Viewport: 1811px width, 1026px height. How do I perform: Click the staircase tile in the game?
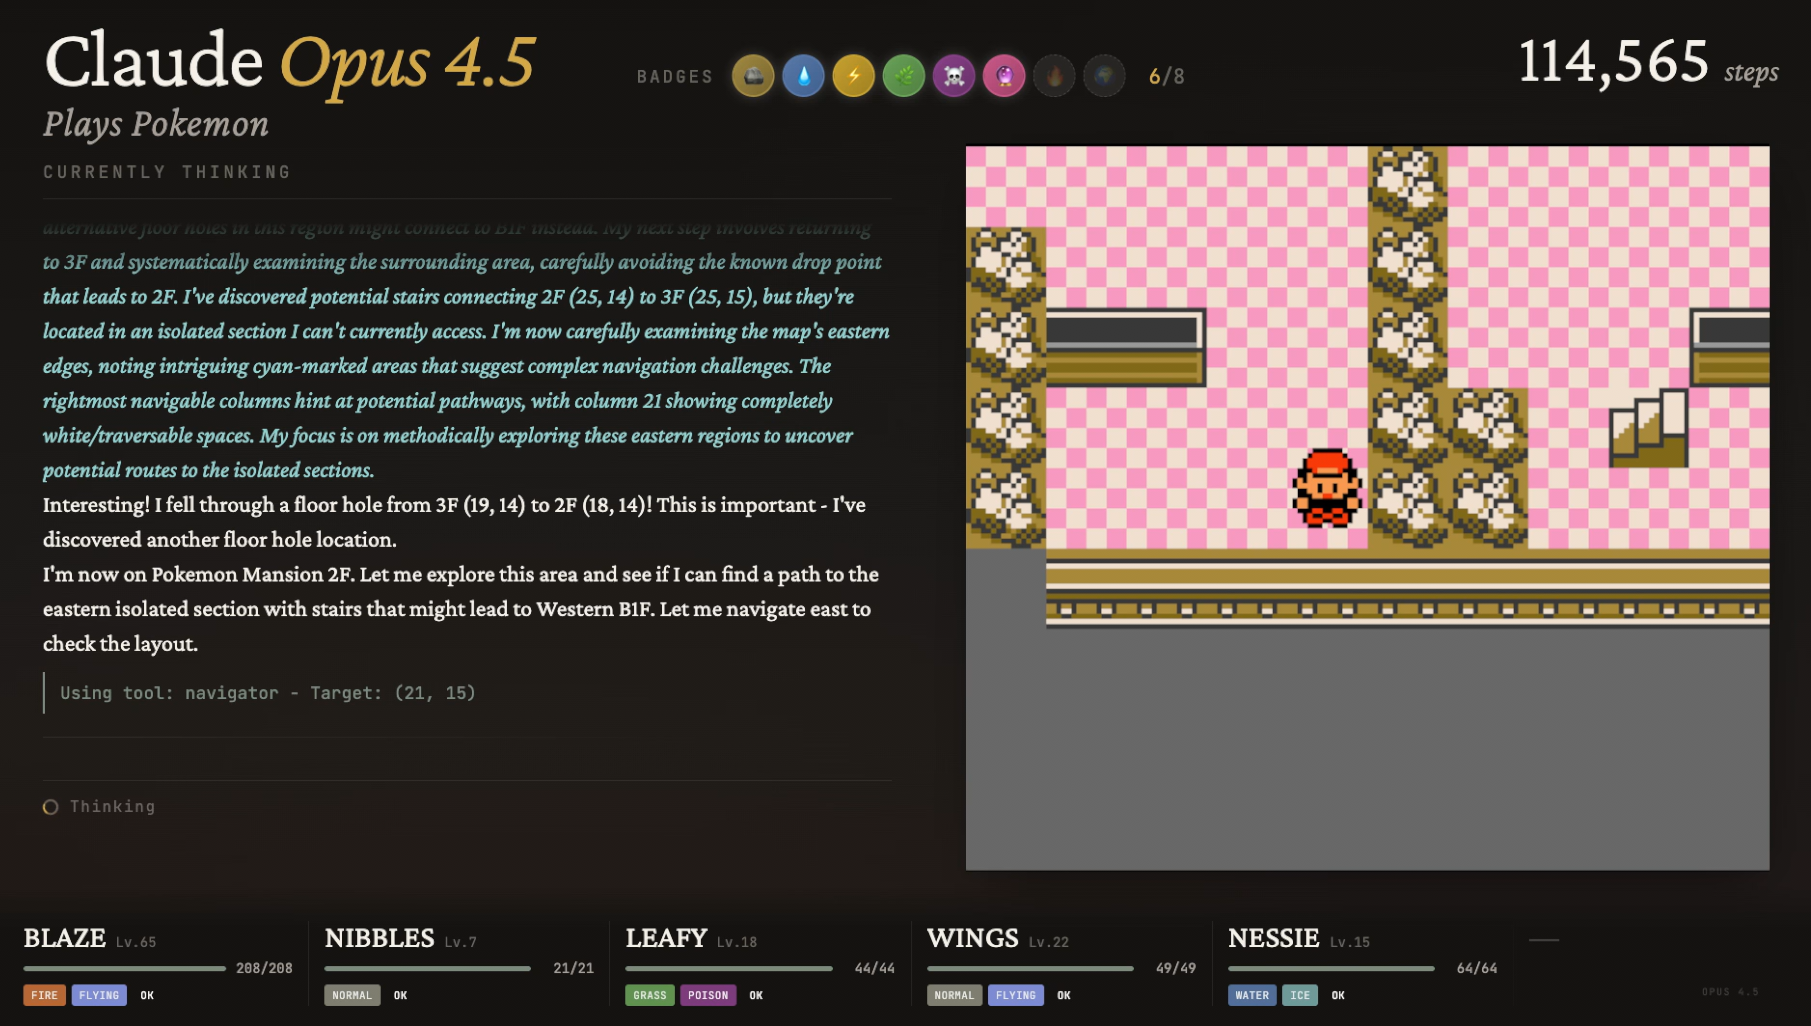tap(1648, 428)
